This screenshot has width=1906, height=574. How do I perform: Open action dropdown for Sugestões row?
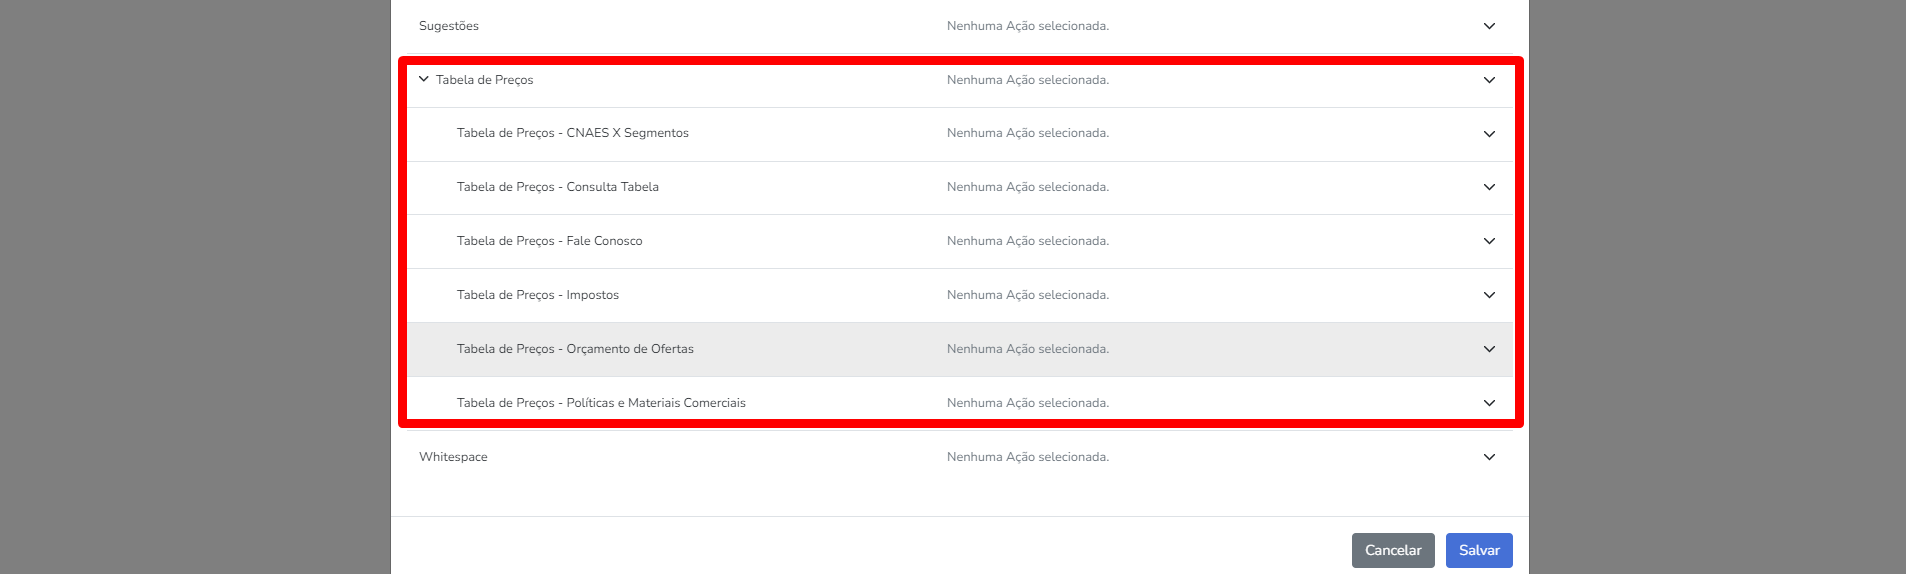(x=1489, y=26)
